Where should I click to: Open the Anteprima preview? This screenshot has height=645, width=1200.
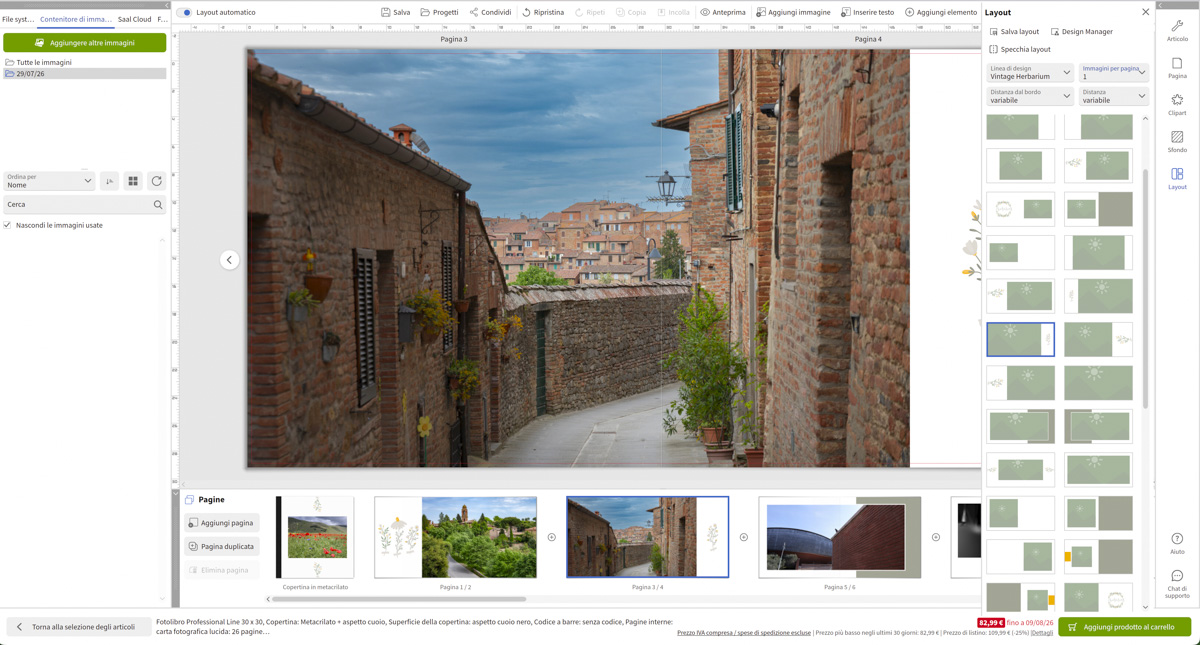[722, 12]
